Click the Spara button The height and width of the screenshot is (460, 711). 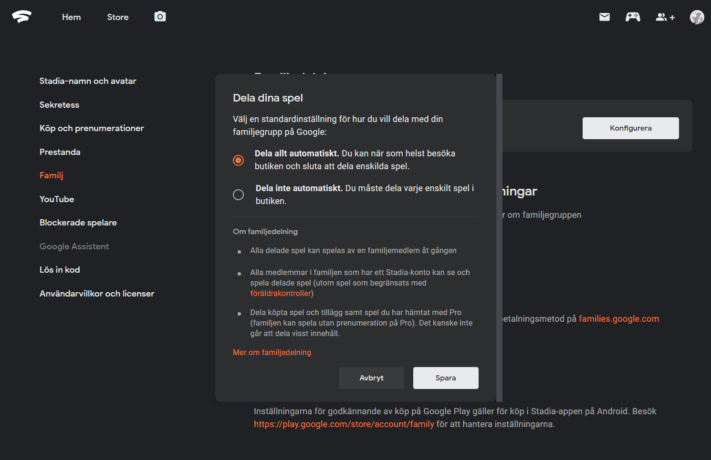click(x=446, y=378)
